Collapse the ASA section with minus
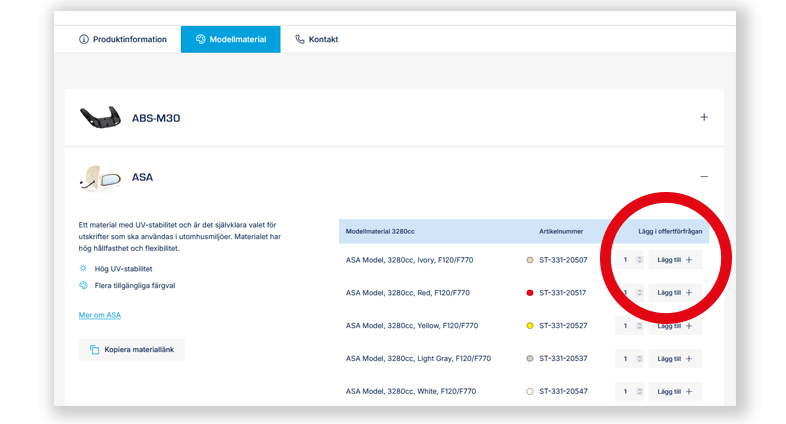 point(704,177)
